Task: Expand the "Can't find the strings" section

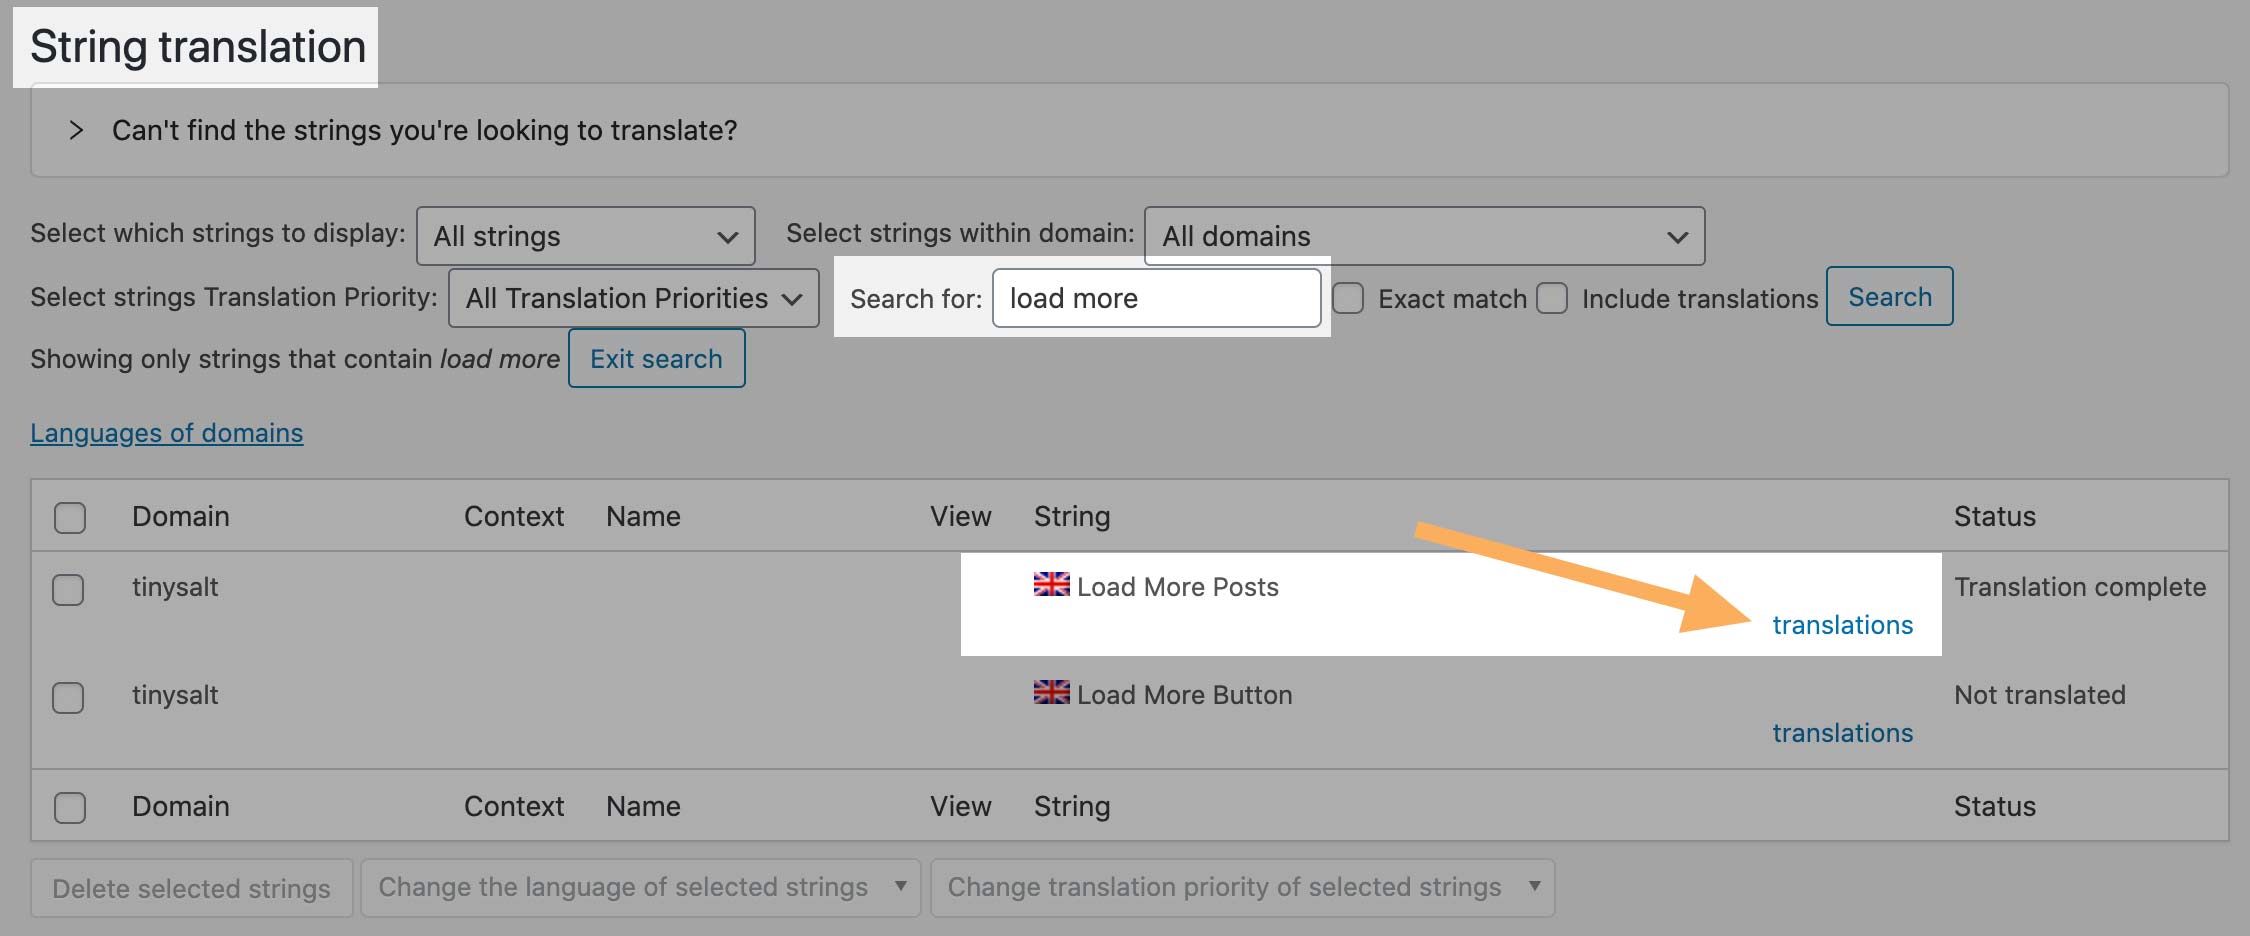Action: click(76, 130)
